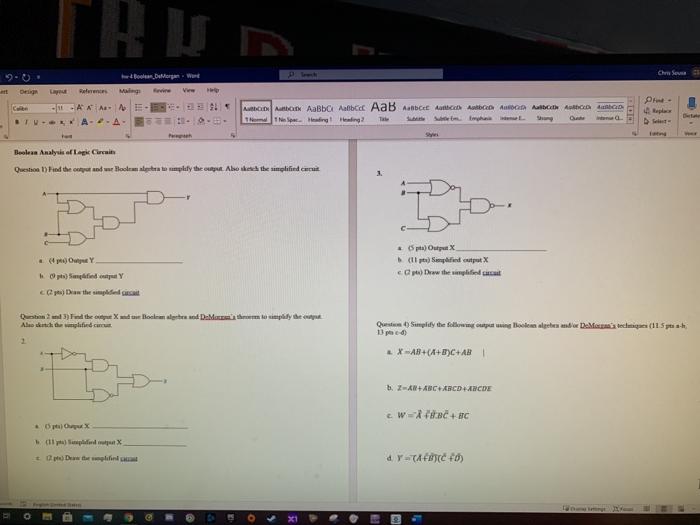Apply the Strong style
The height and width of the screenshot is (525, 700).
(x=545, y=112)
